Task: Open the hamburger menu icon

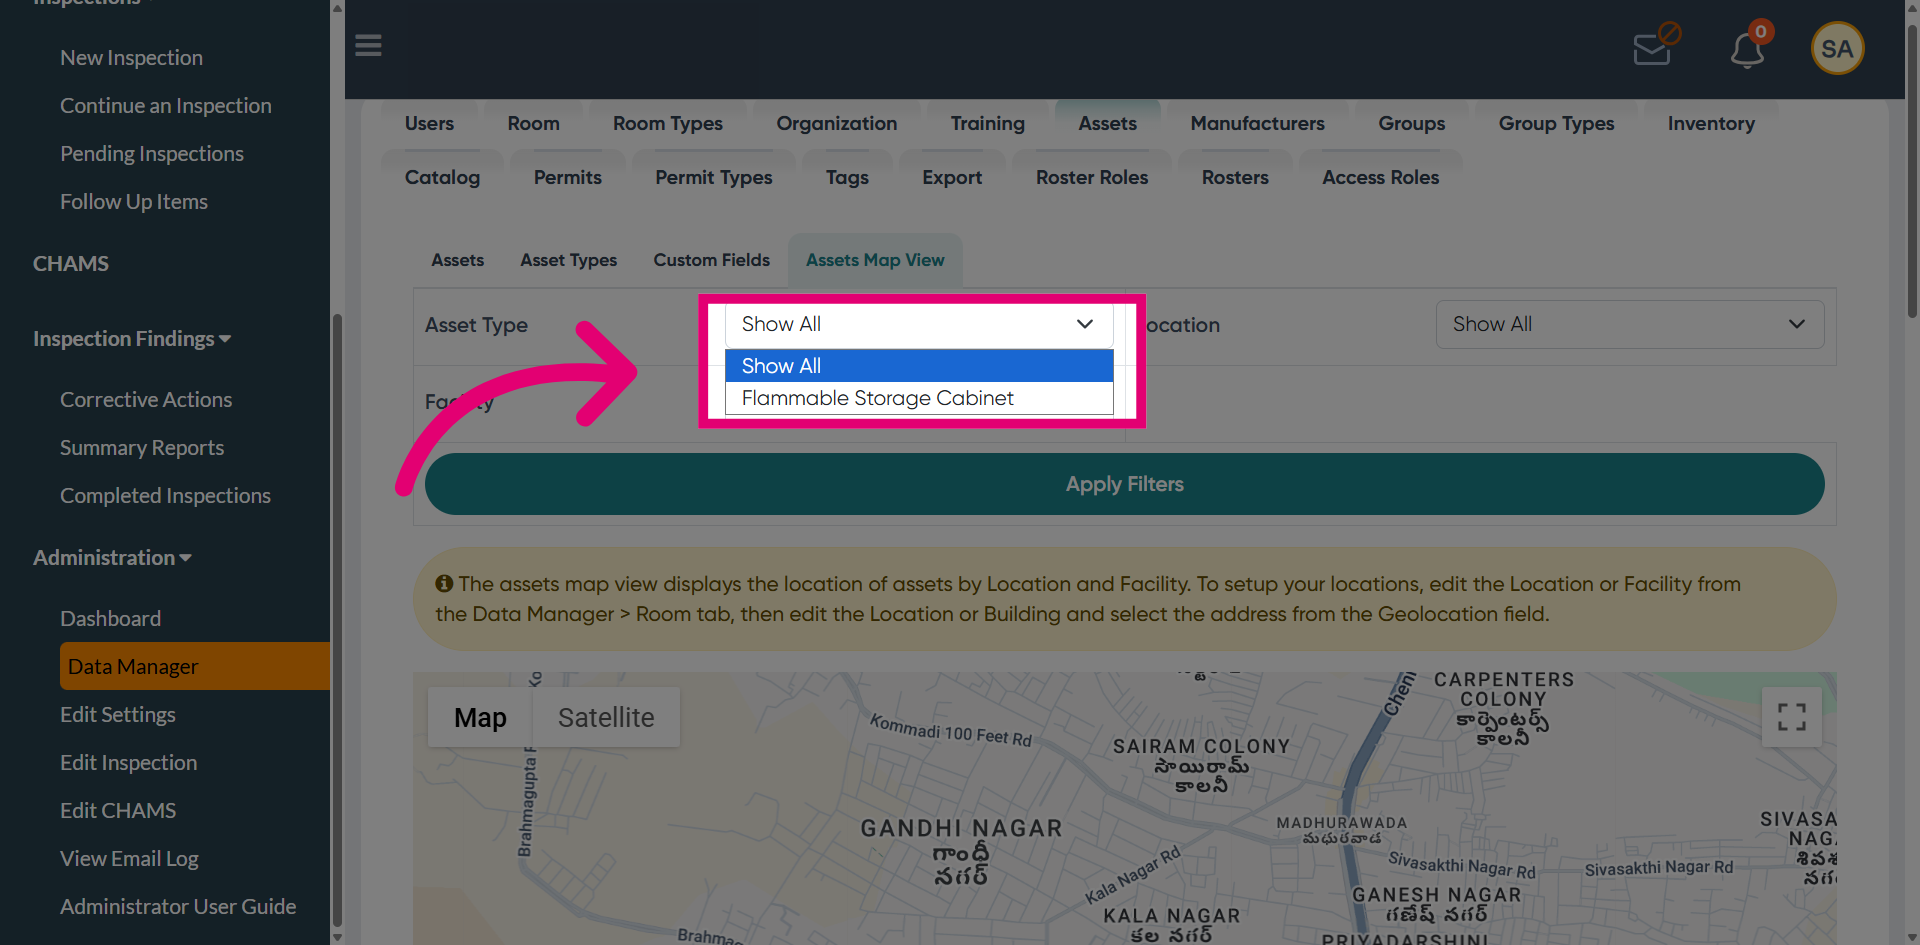Action: [x=368, y=46]
